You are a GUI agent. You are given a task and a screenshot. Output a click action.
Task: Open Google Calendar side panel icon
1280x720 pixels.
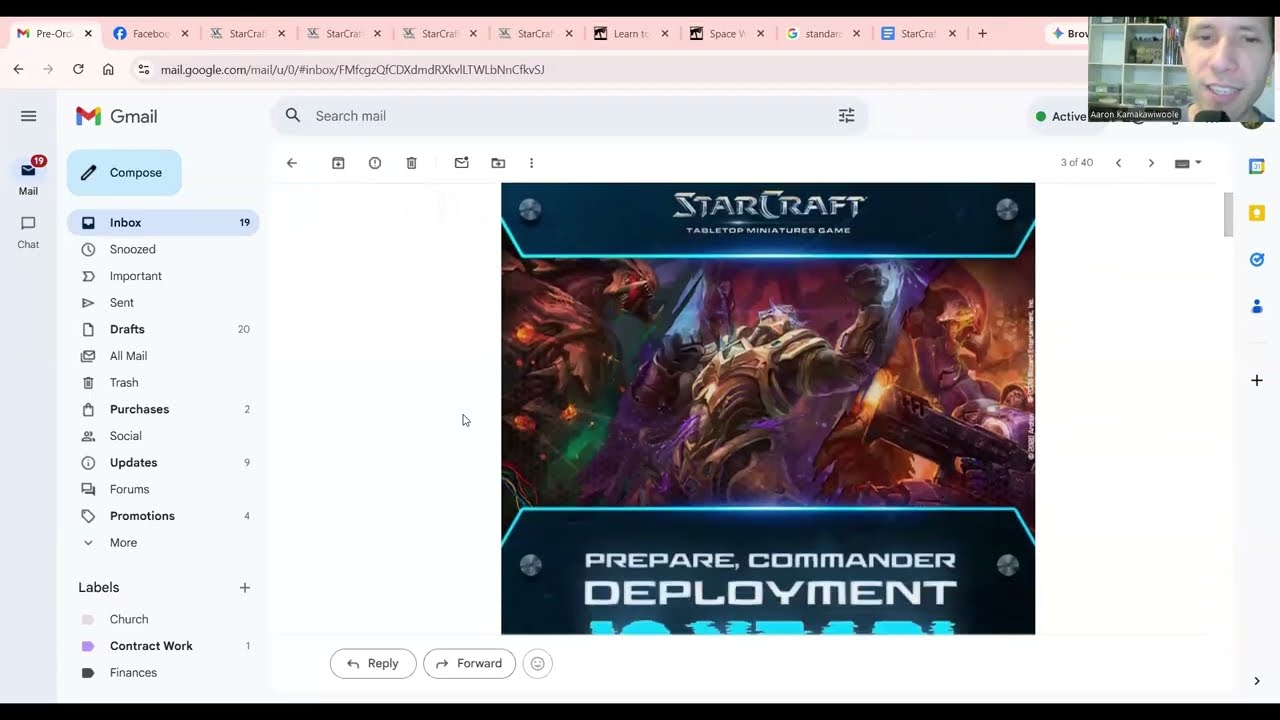[x=1257, y=166]
